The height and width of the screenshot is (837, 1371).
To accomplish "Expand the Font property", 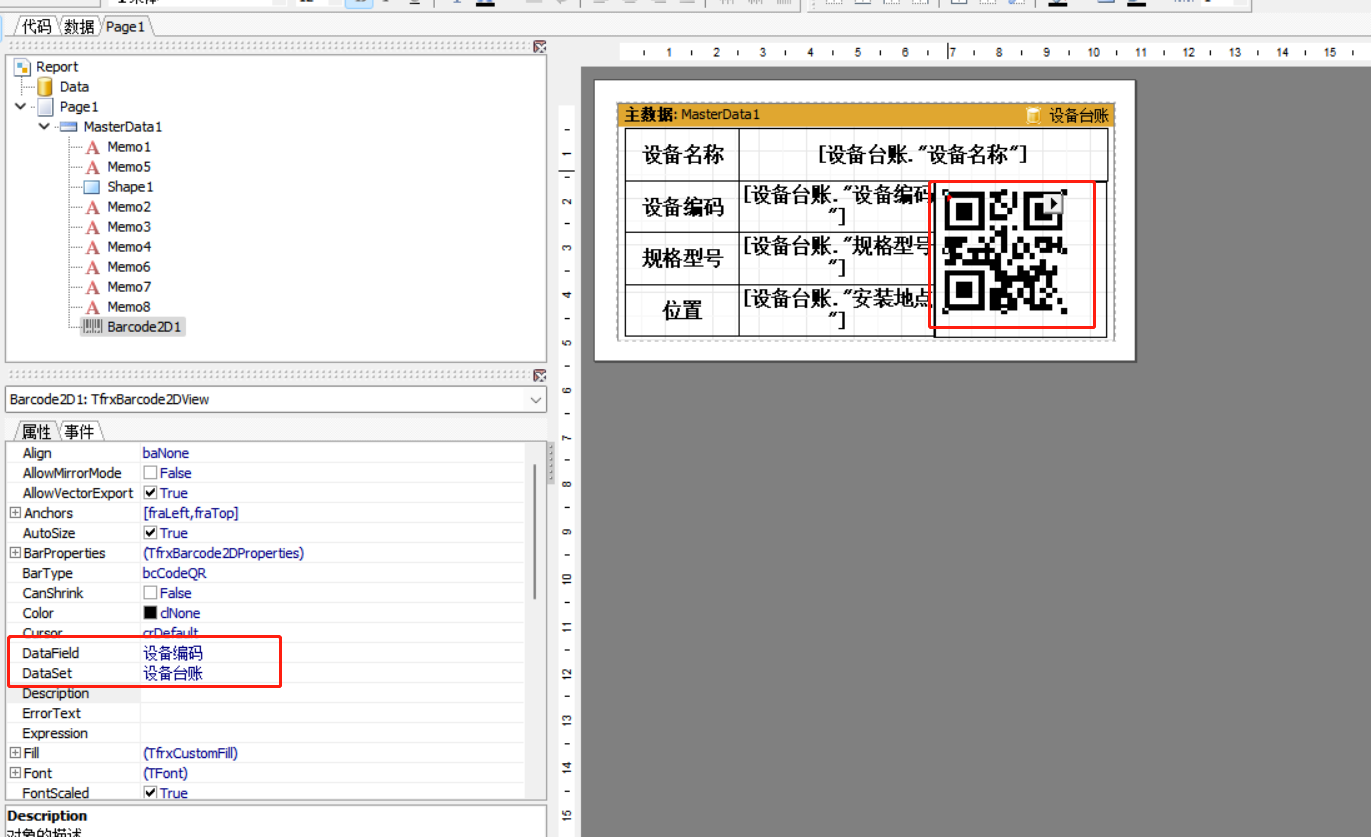I will coord(15,773).
